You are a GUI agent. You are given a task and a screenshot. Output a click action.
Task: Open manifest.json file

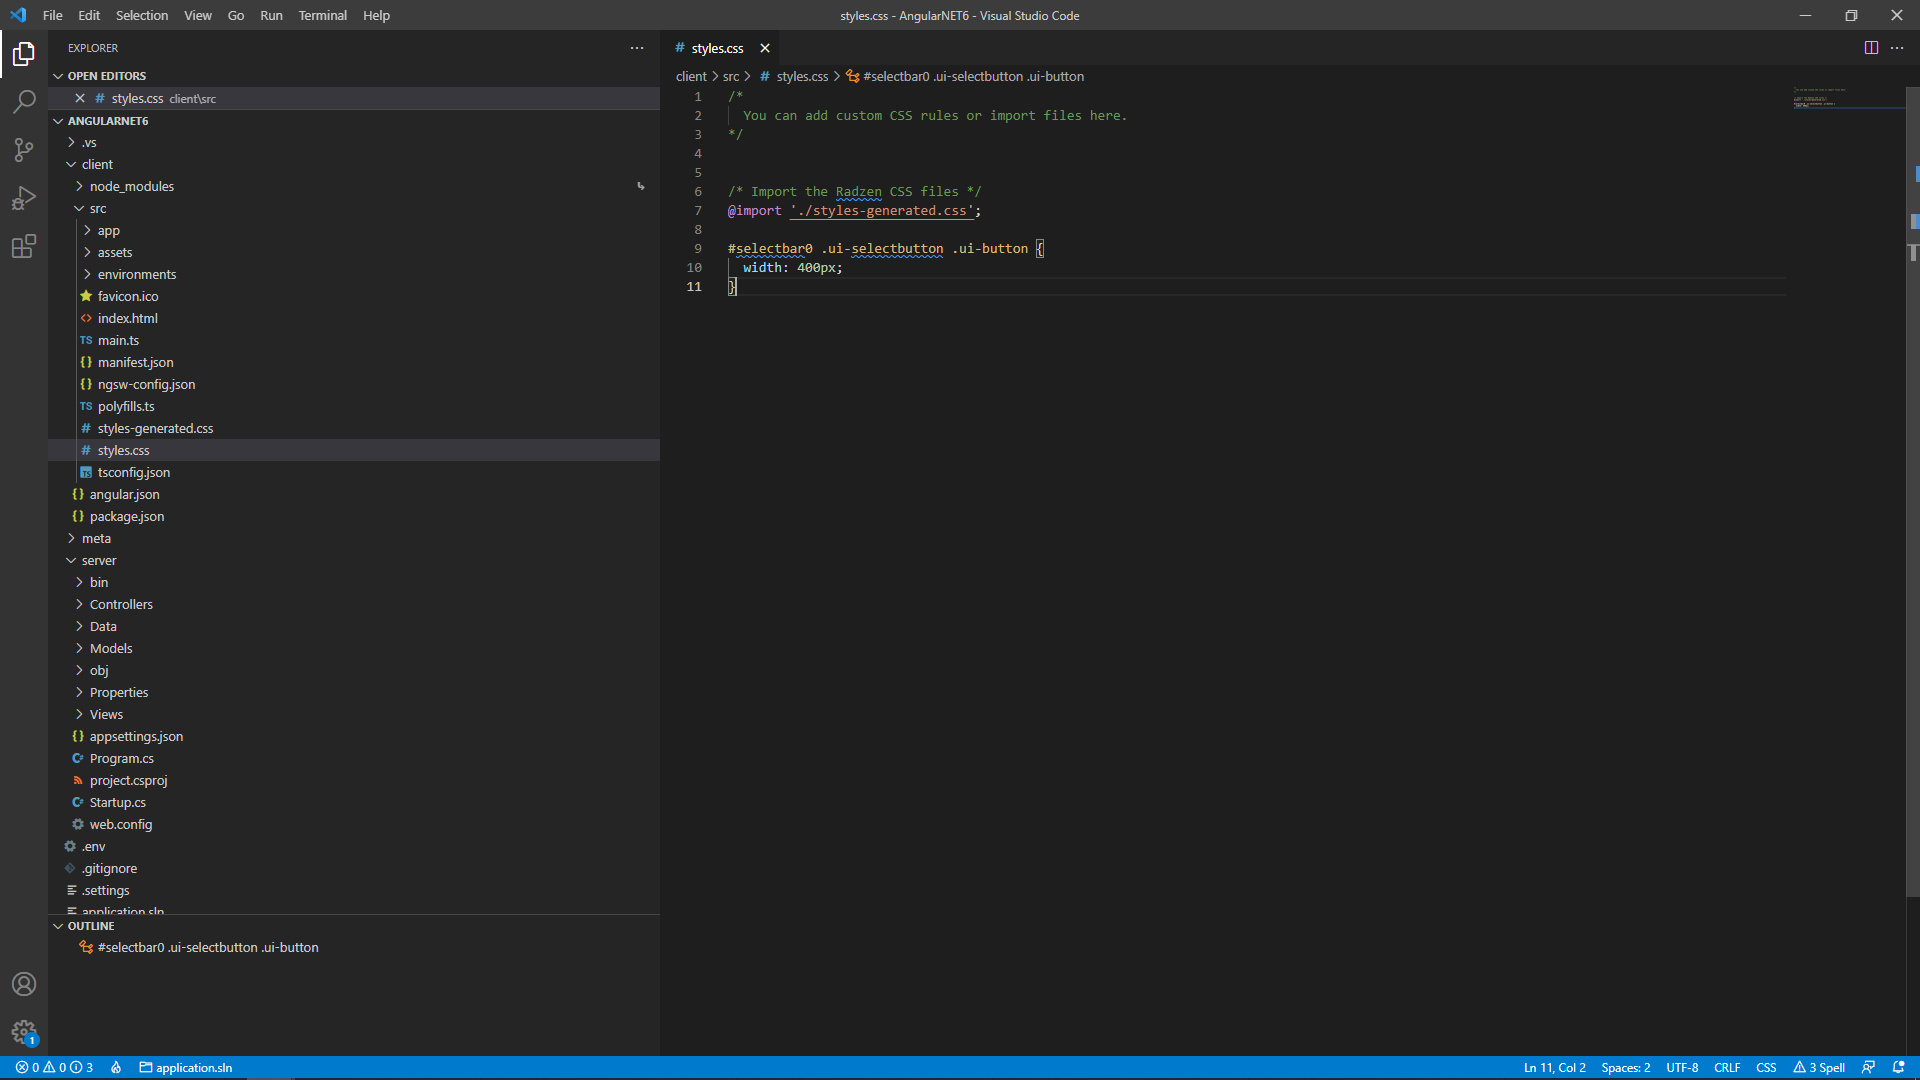(x=354, y=362)
